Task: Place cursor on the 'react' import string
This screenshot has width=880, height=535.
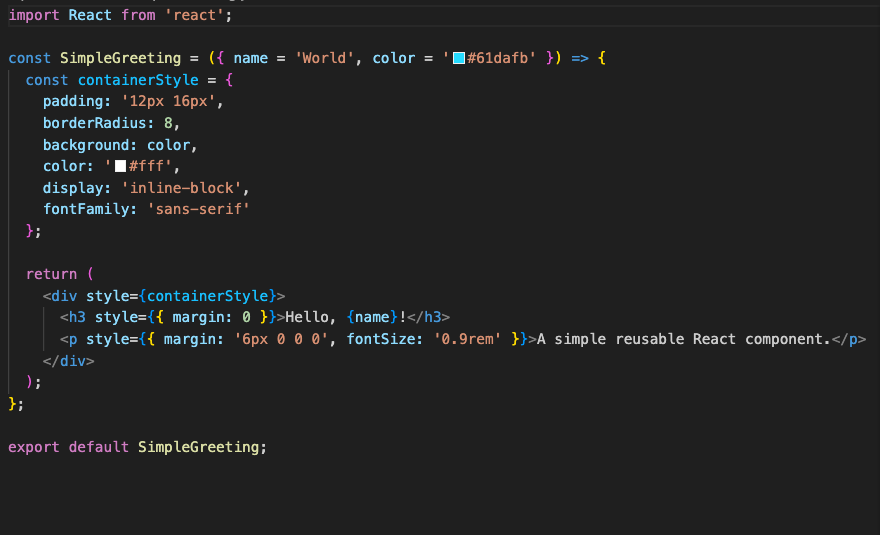Action: pos(208,16)
